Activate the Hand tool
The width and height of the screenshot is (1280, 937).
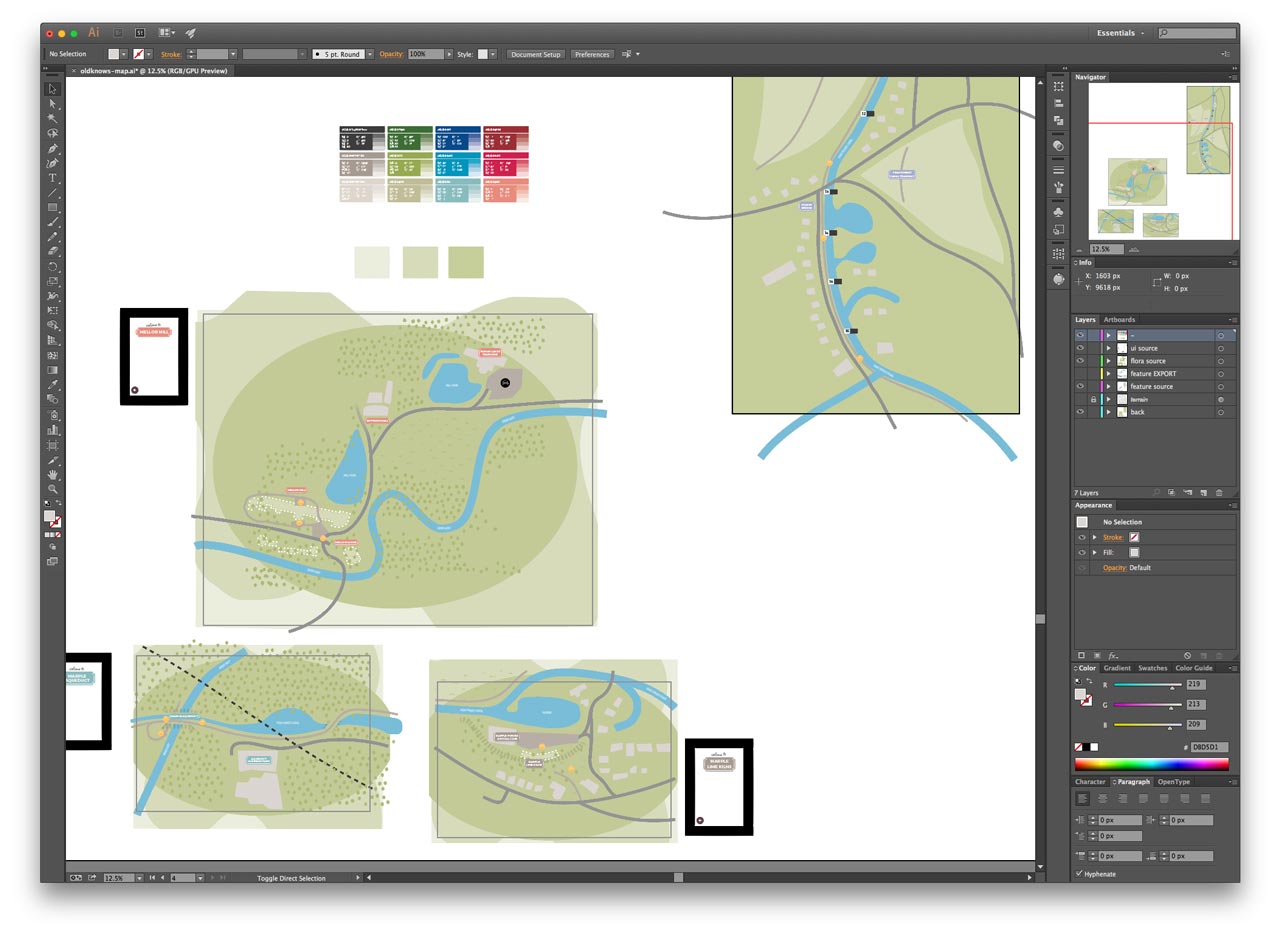tap(53, 474)
